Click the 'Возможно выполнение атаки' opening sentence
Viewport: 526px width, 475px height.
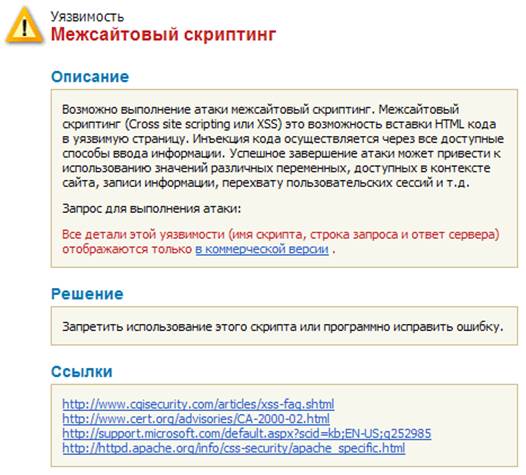[x=219, y=109]
